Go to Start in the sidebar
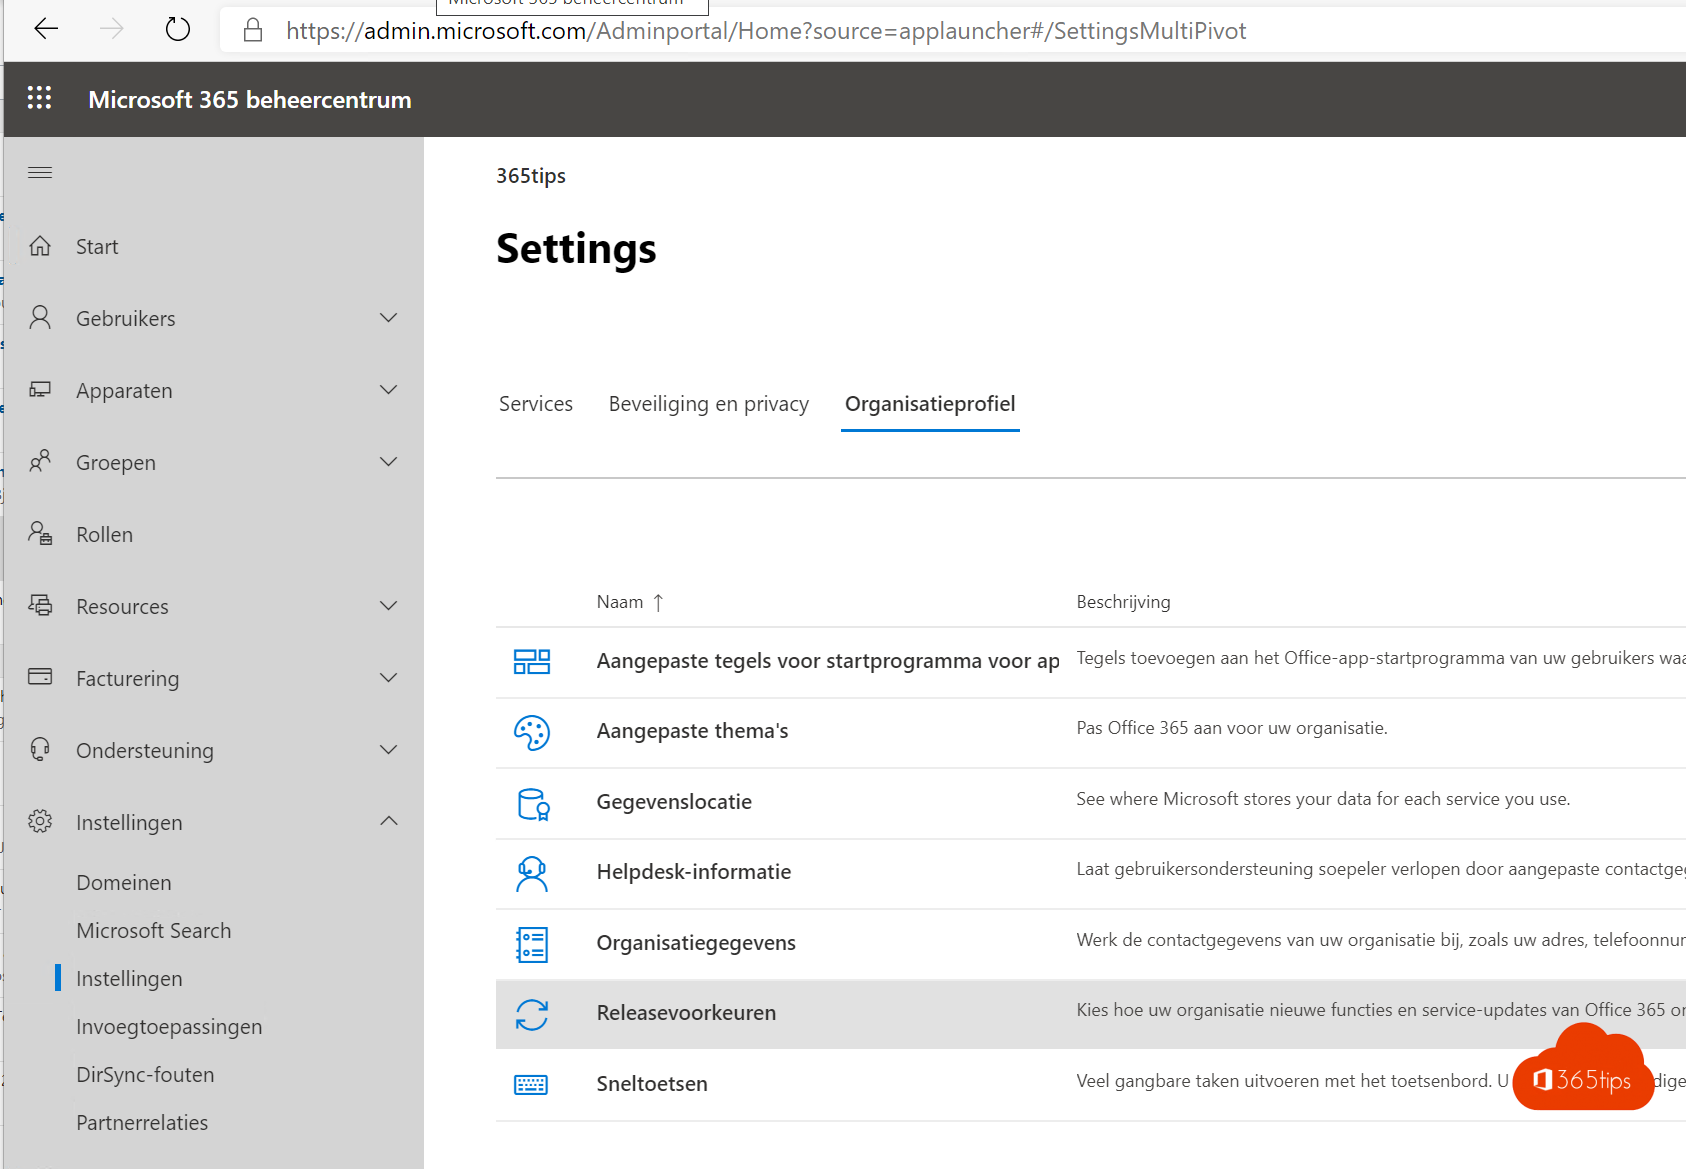This screenshot has width=1686, height=1169. pos(97,246)
